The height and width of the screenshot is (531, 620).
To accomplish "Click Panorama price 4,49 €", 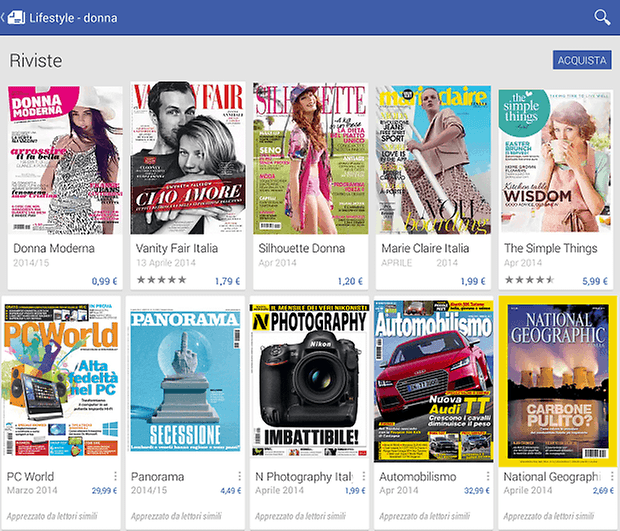I will (231, 491).
